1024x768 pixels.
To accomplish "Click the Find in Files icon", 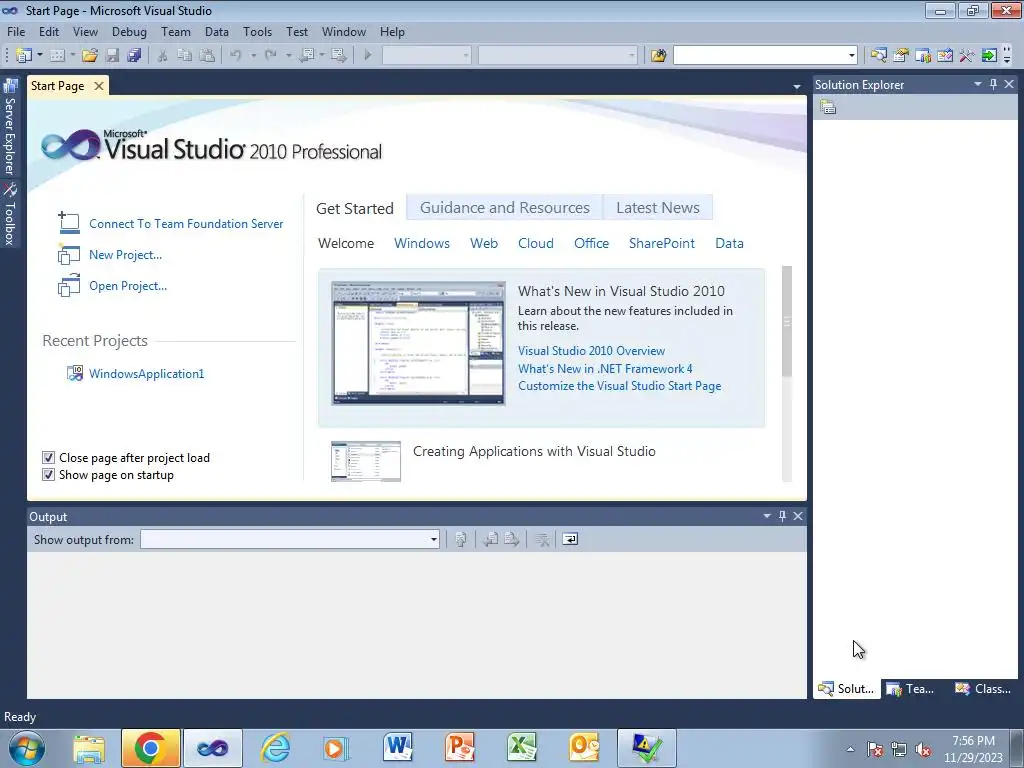I will click(658, 56).
